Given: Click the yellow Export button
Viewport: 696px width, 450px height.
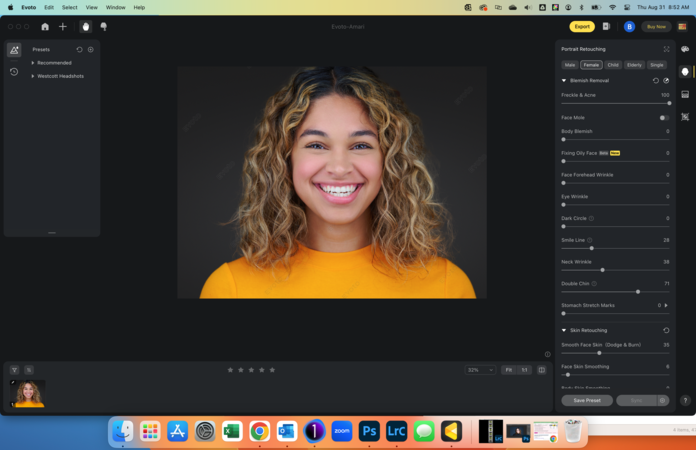Looking at the screenshot, I should (x=581, y=27).
